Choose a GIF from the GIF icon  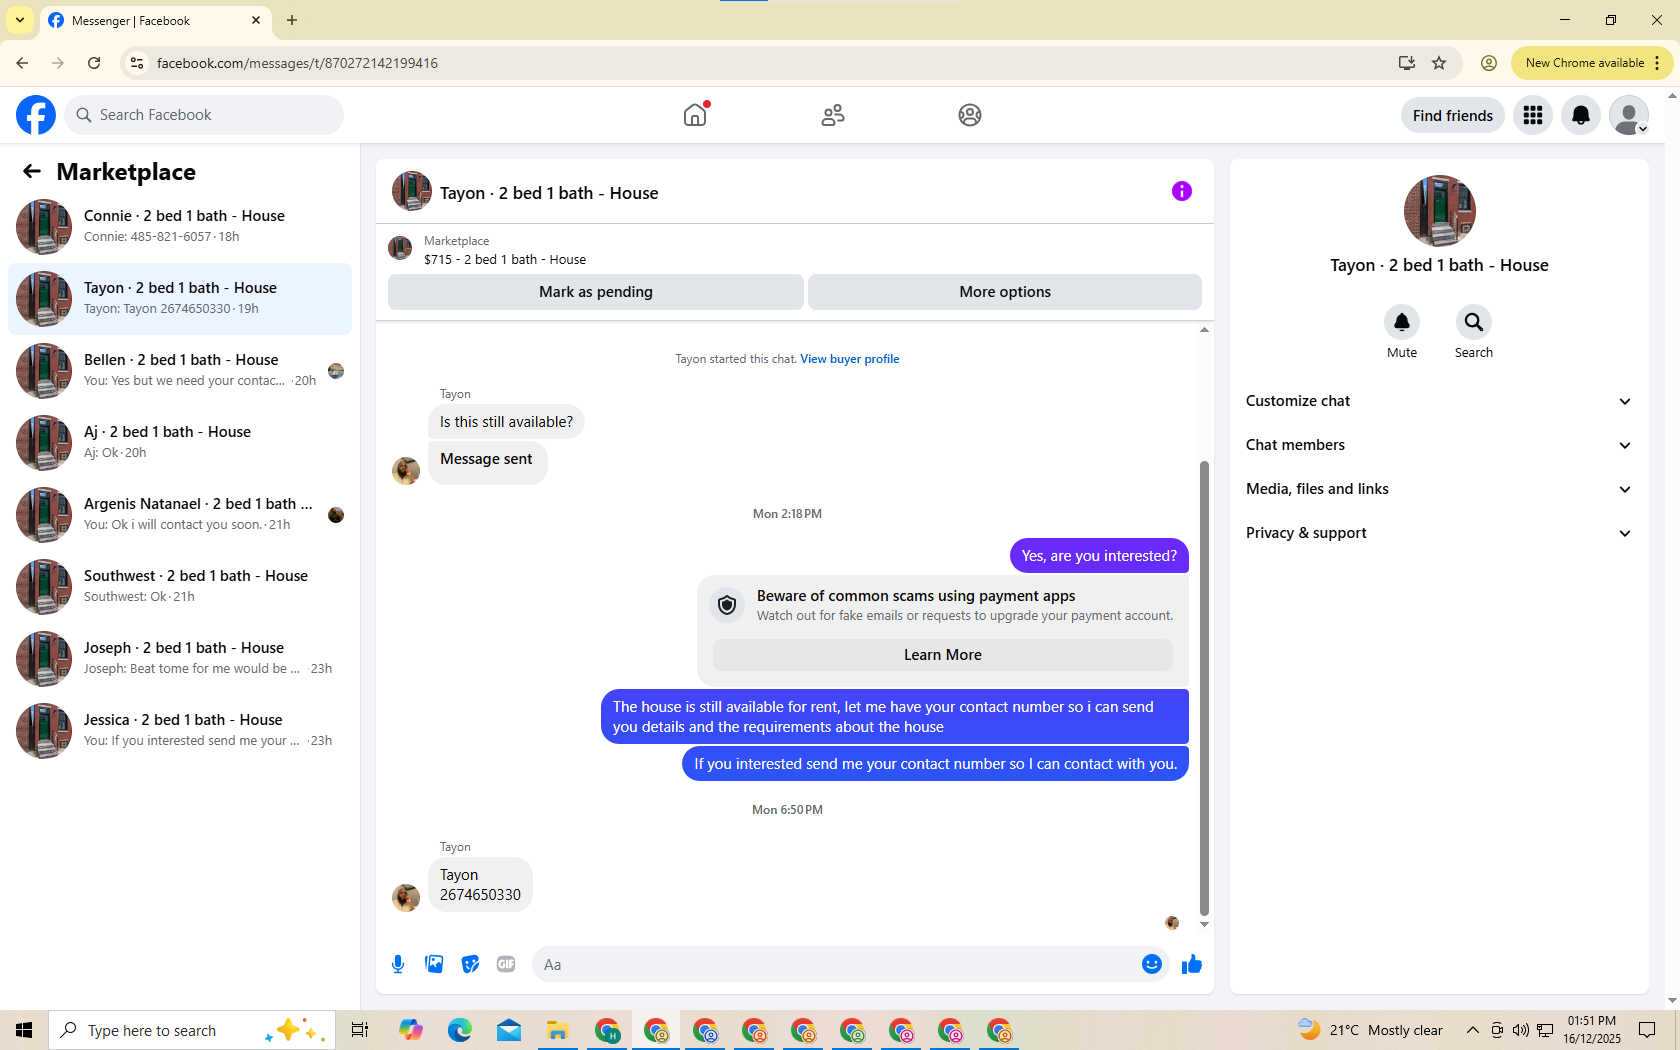click(x=506, y=964)
